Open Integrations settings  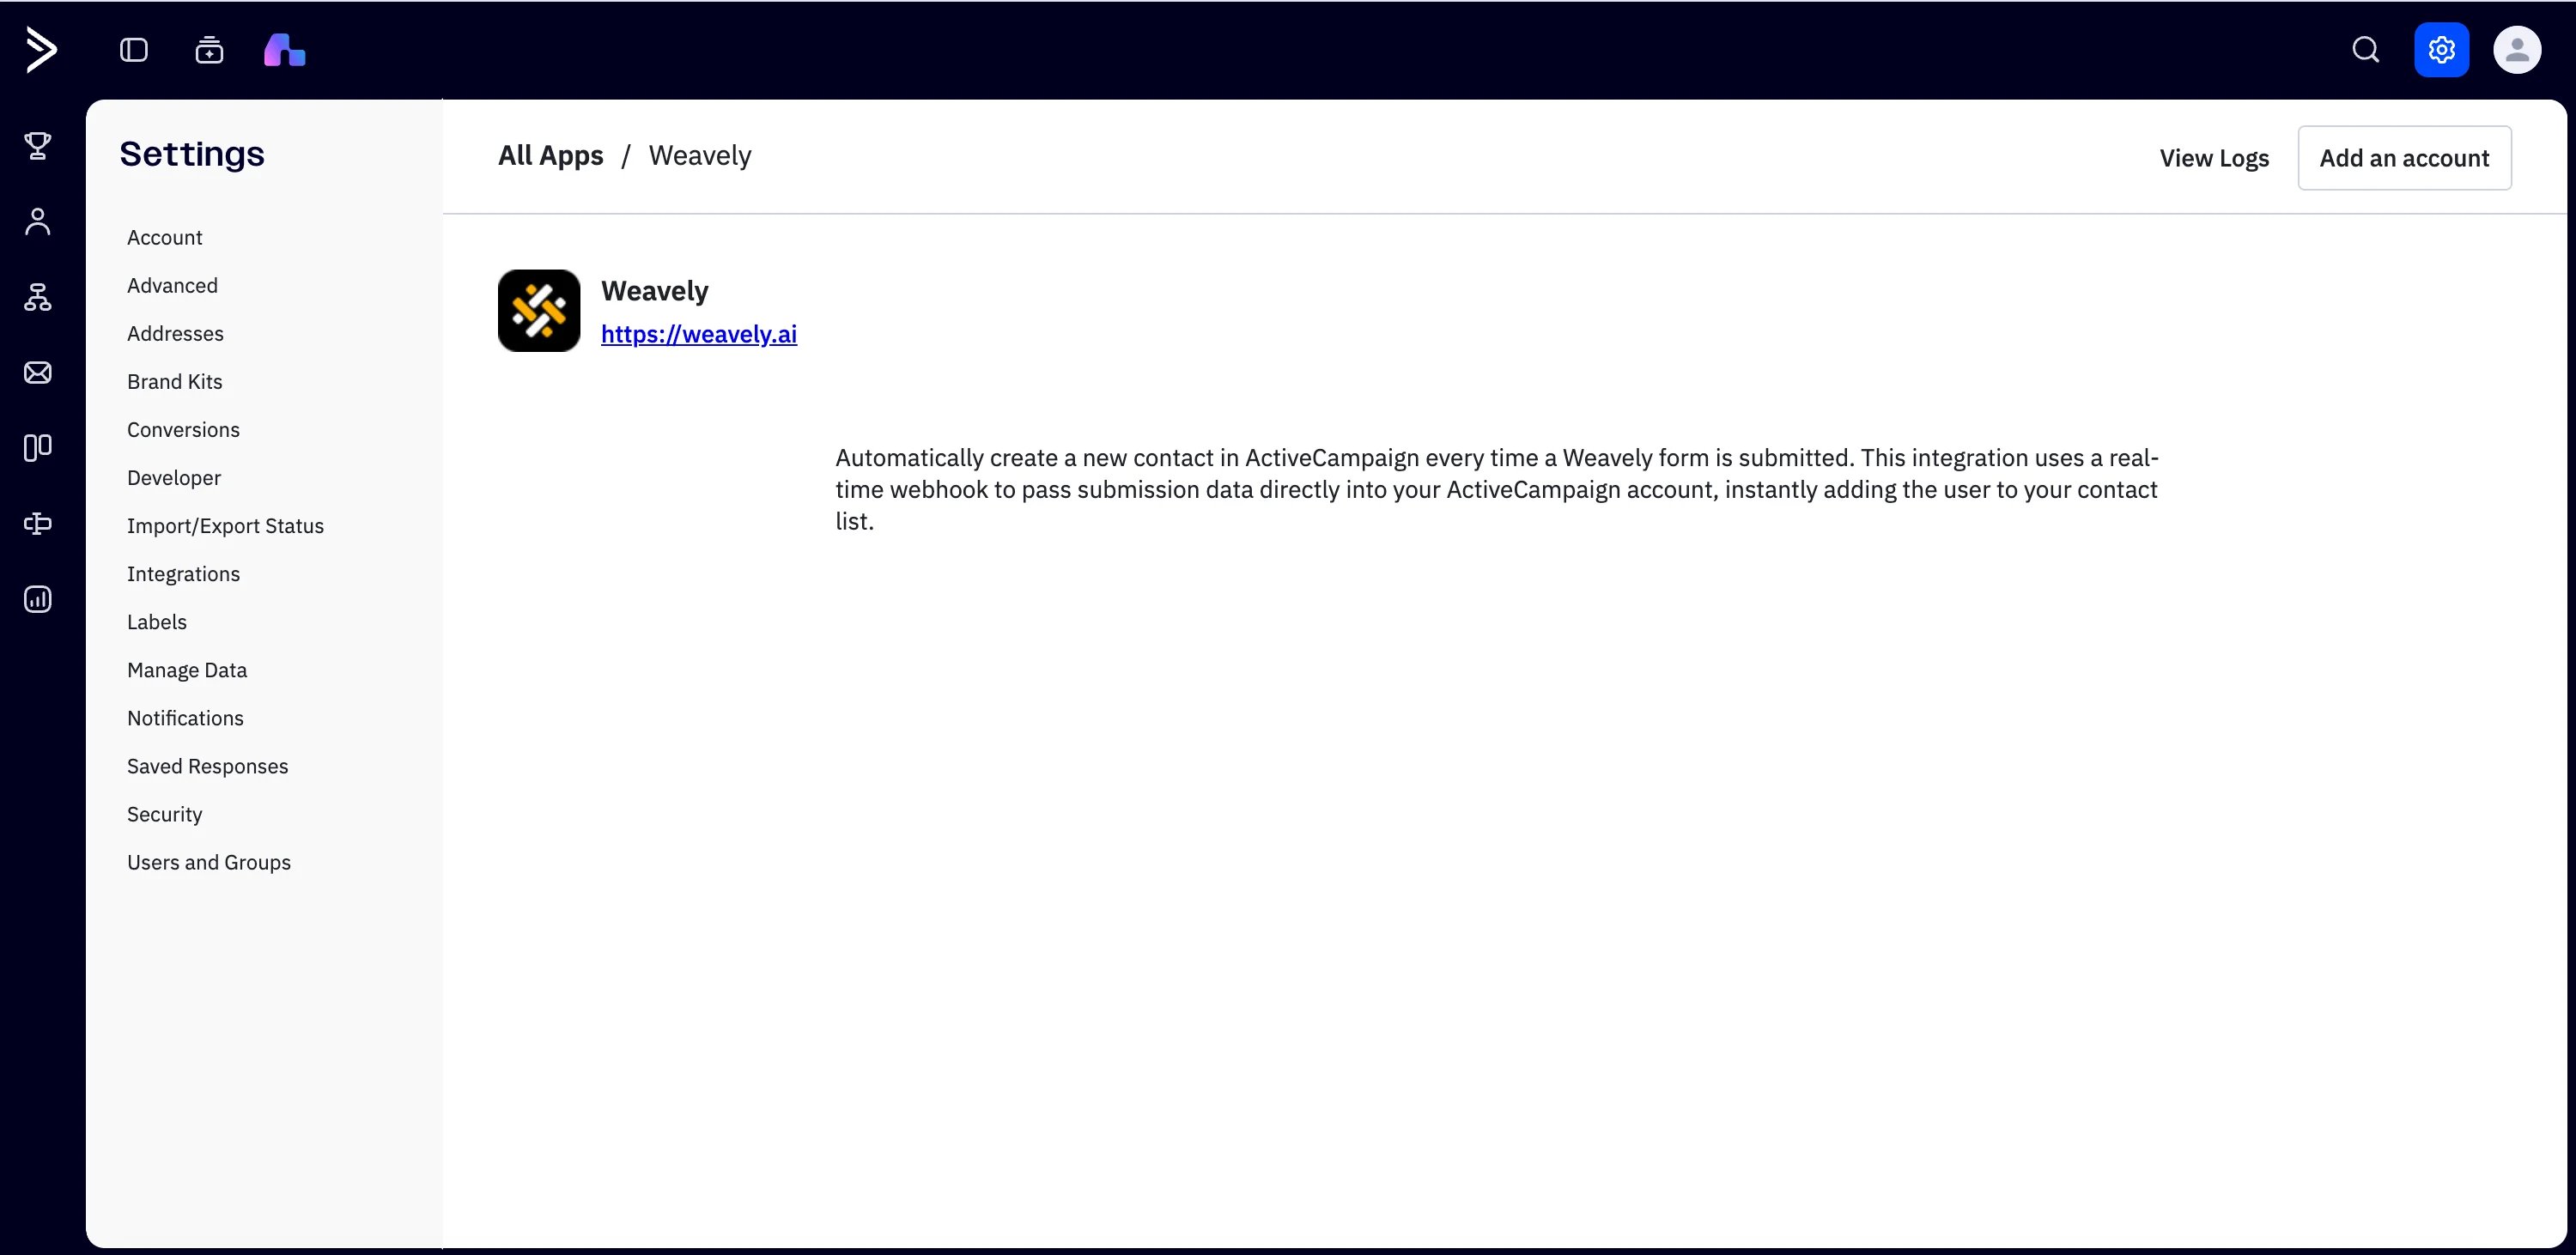(183, 574)
